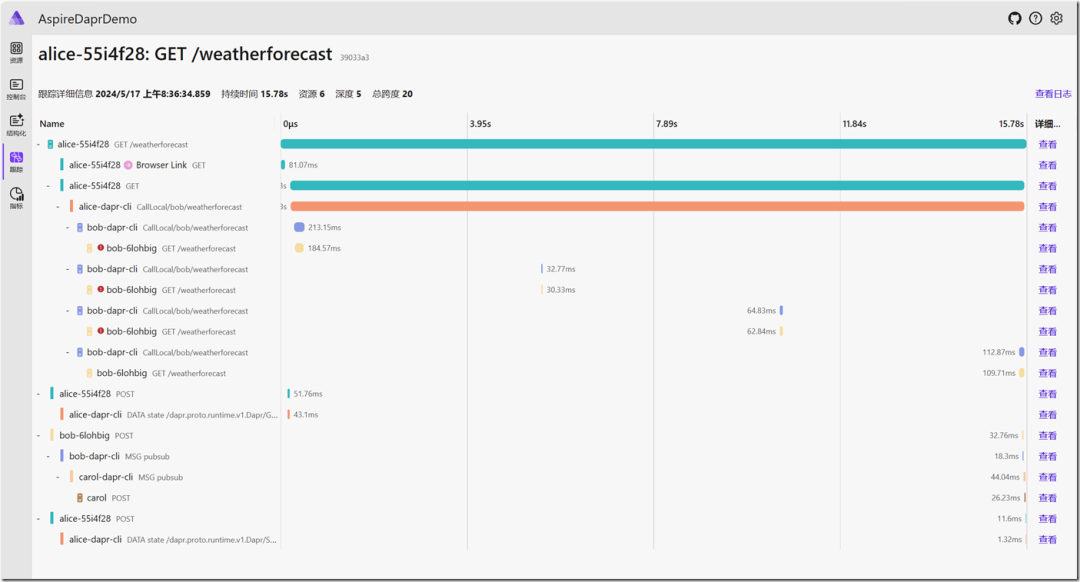Open the Metrics sidebar icon

17,198
